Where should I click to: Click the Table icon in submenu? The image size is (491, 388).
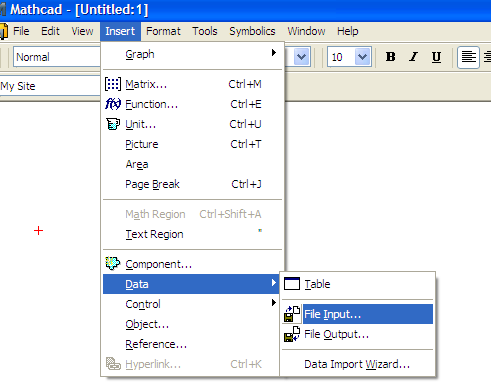[292, 284]
